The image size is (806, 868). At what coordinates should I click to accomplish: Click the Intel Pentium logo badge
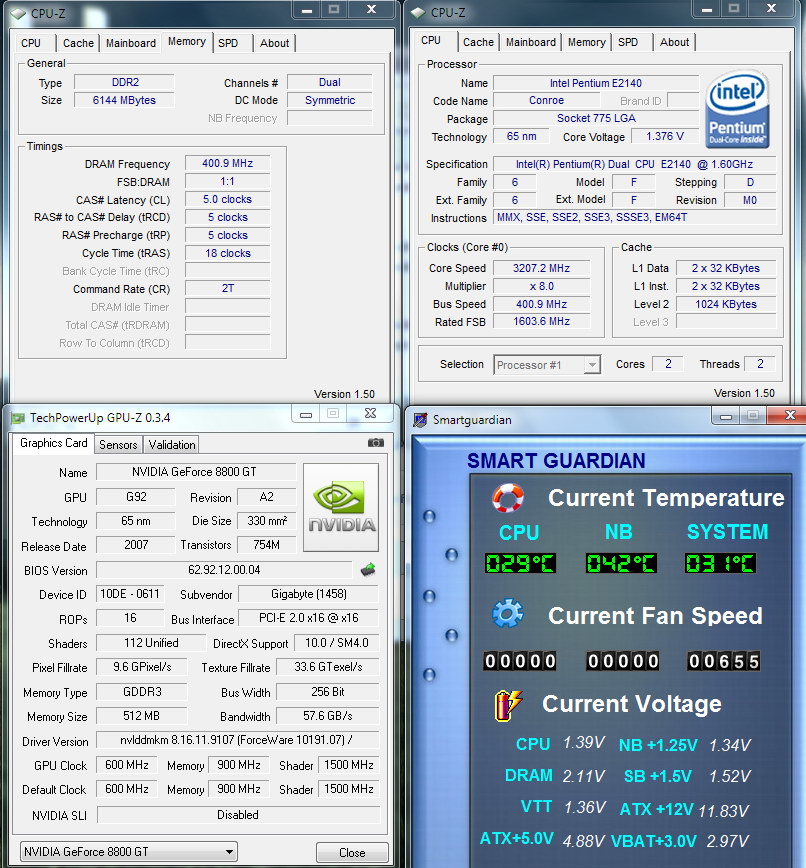pos(736,112)
